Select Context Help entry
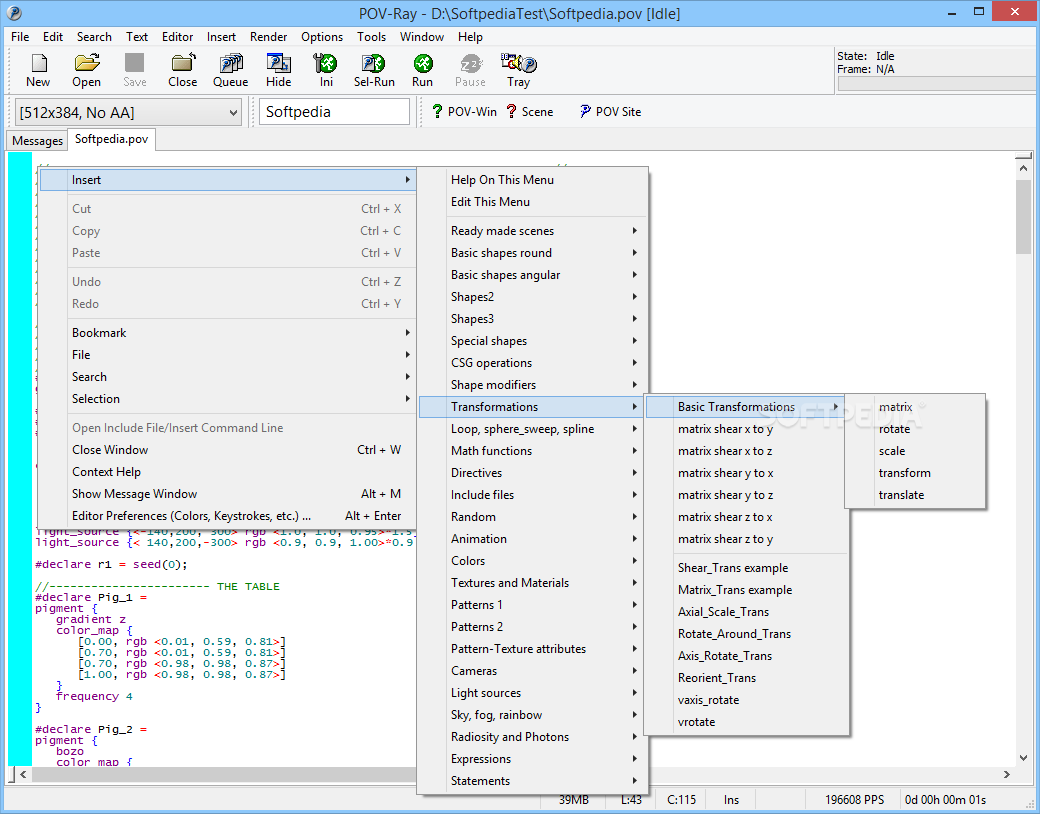 click(228, 472)
